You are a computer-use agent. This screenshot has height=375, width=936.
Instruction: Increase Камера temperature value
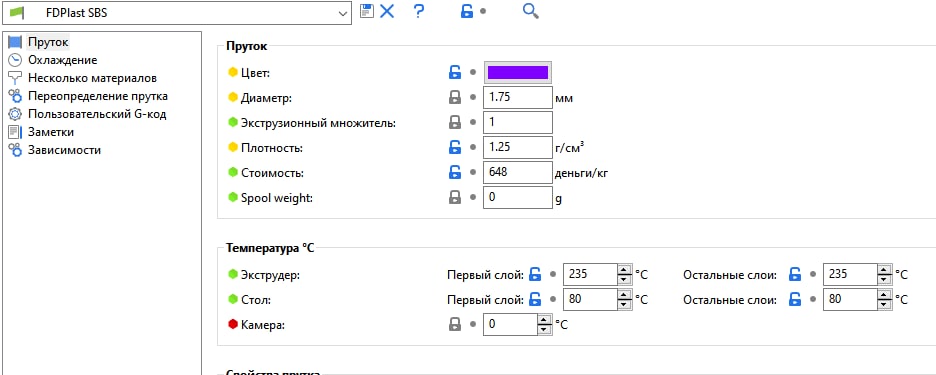click(x=544, y=319)
